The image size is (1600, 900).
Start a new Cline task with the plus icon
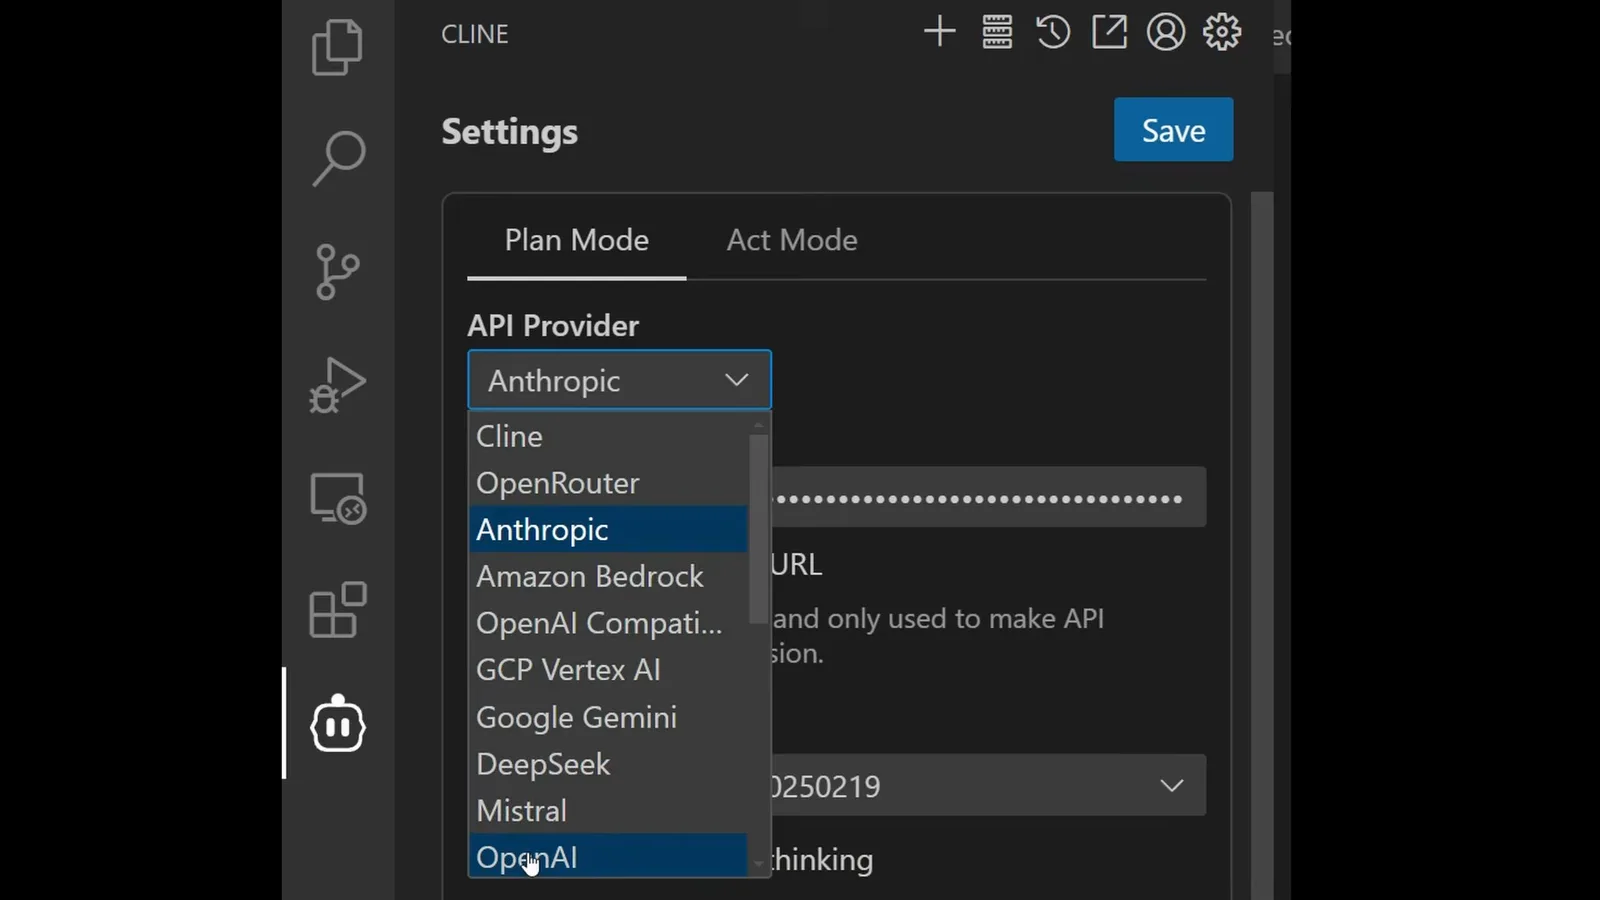(x=939, y=32)
